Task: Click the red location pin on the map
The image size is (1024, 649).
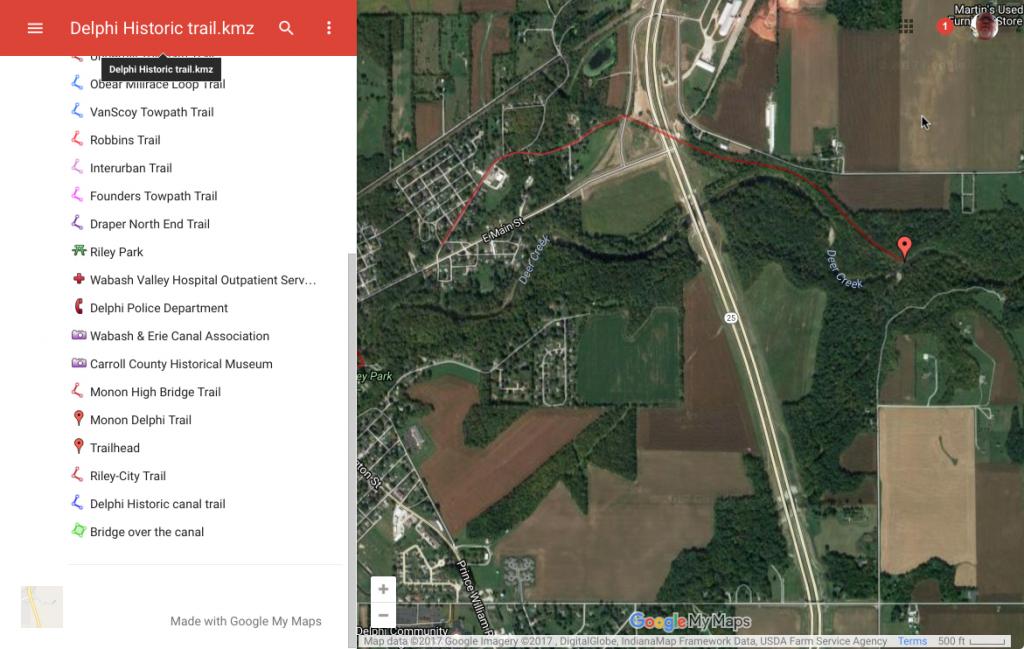Action: click(x=904, y=246)
